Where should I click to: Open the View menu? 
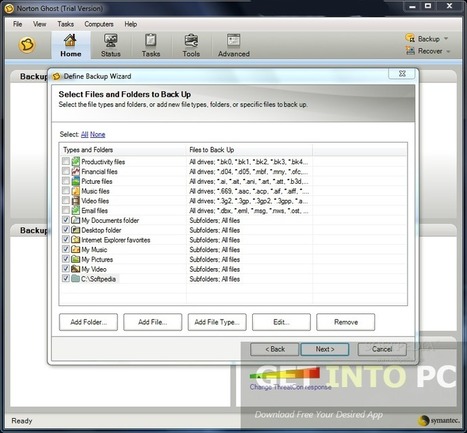click(x=40, y=24)
